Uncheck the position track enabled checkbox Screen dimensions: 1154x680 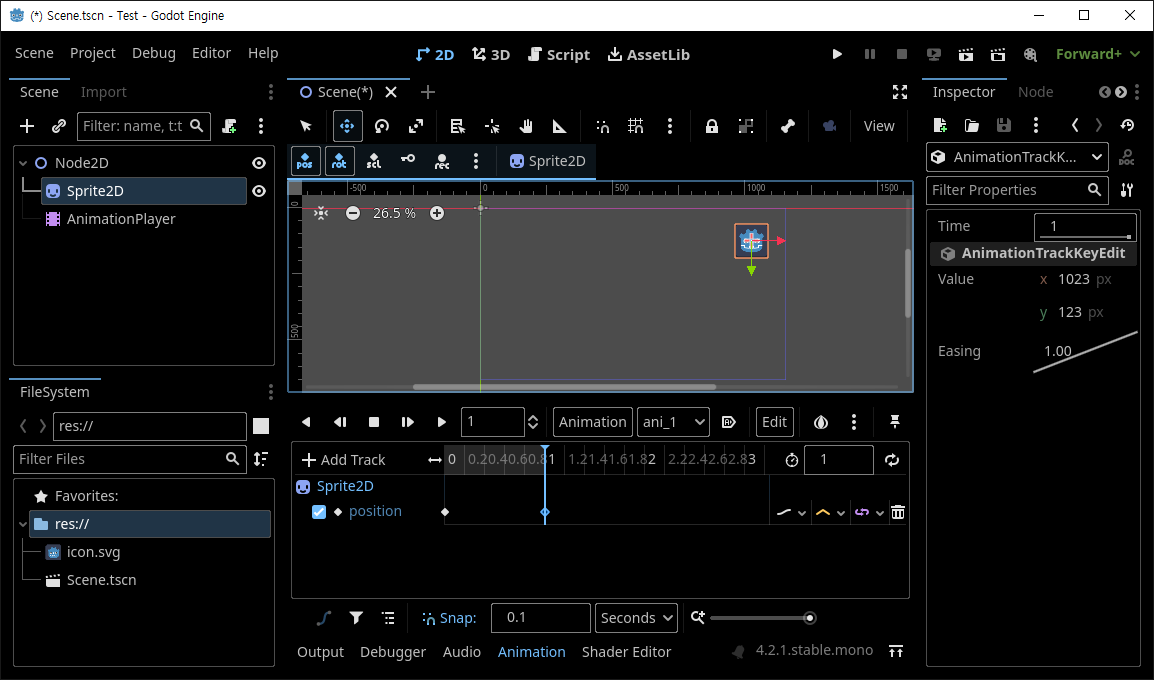319,512
